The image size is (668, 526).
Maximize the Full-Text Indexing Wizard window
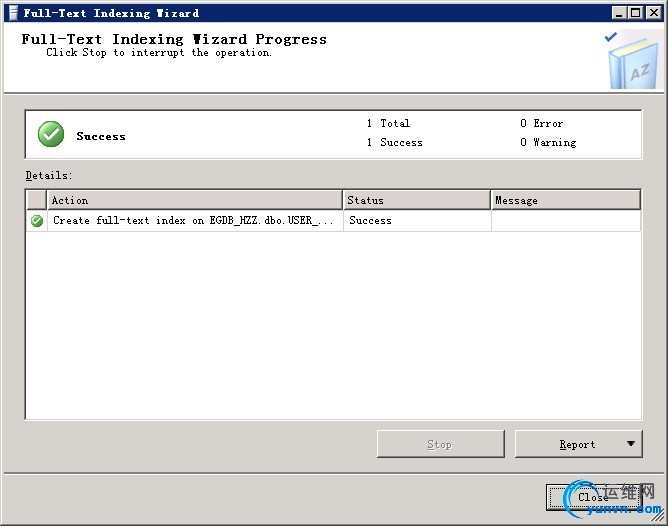[x=635, y=13]
